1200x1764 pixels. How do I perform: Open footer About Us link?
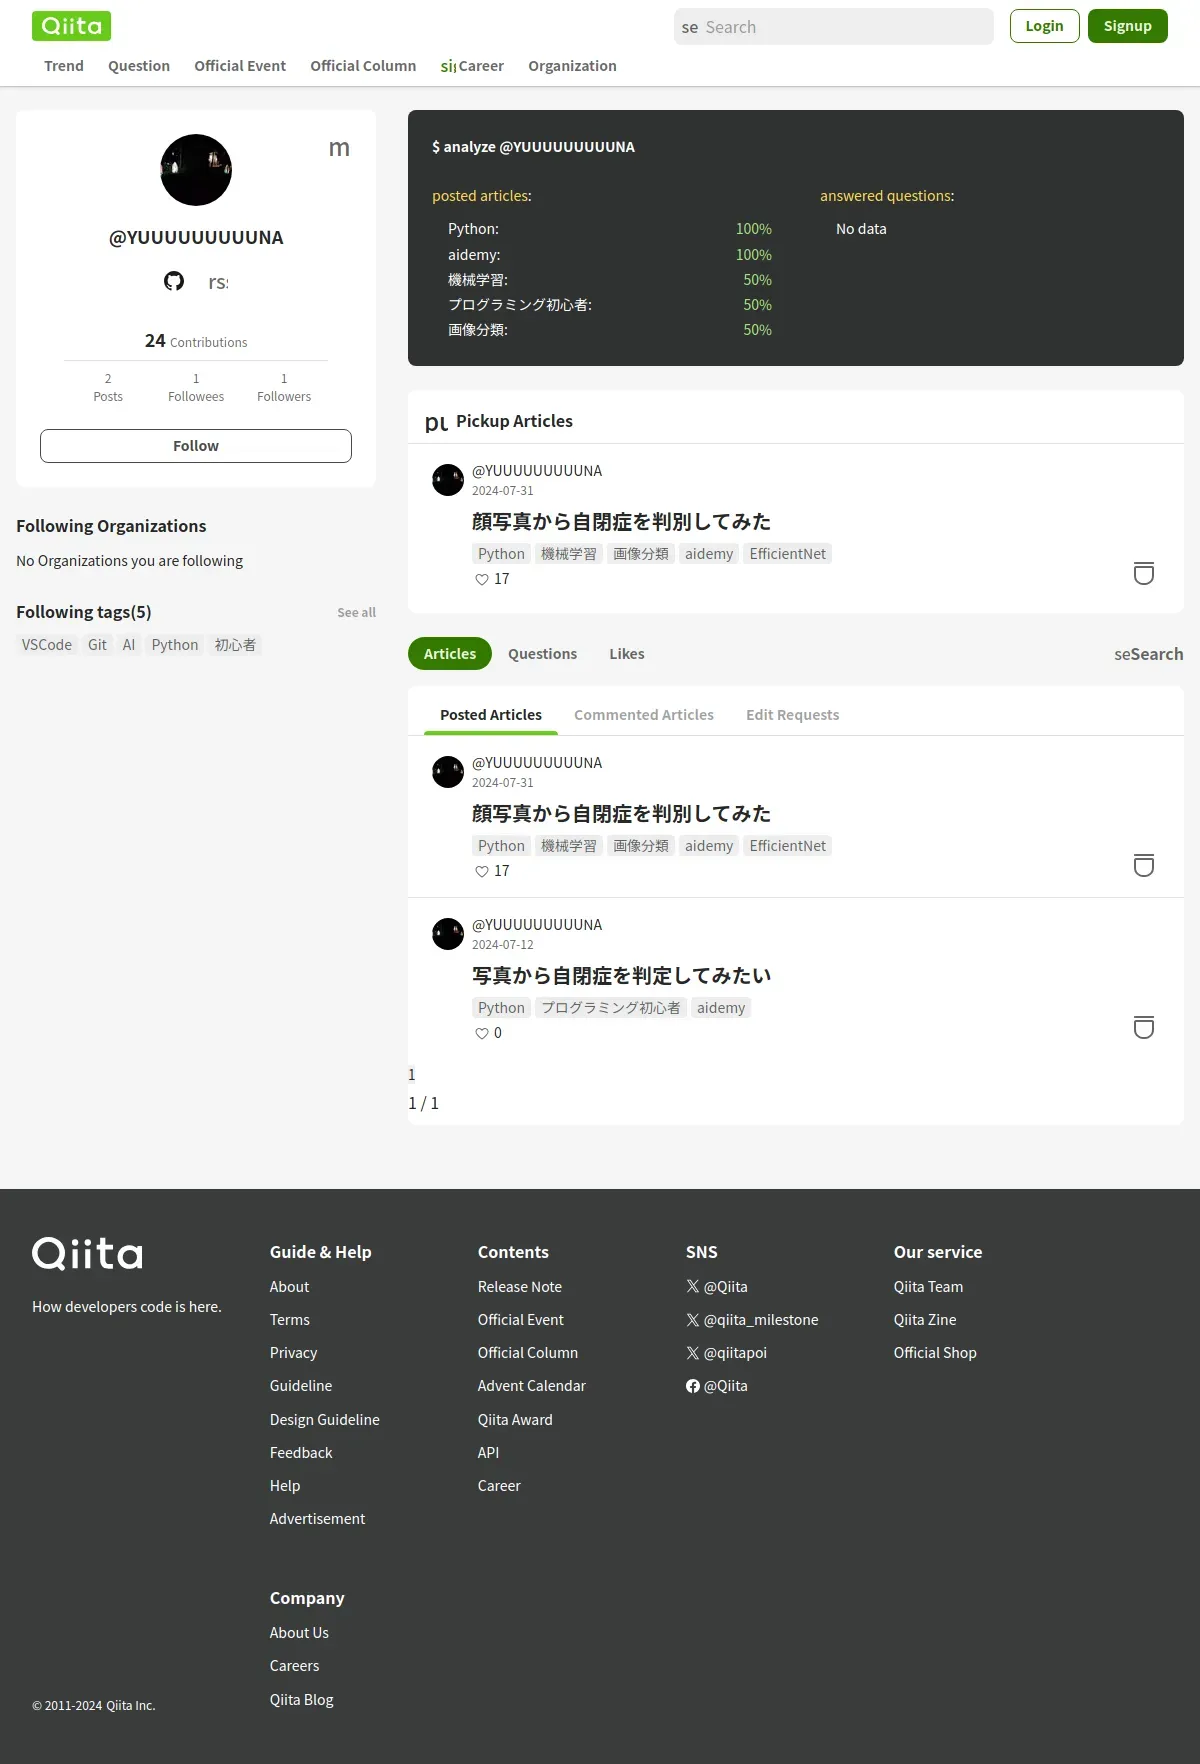click(299, 1633)
